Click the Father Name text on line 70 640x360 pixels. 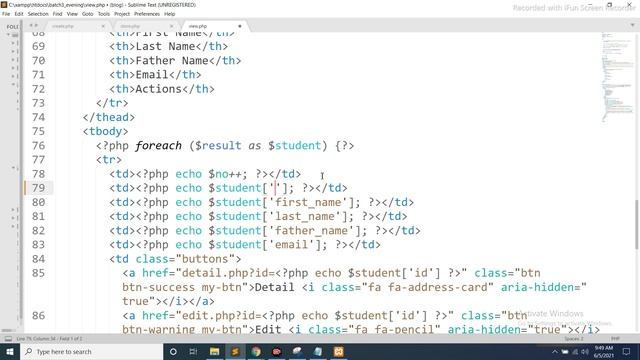pos(172,61)
